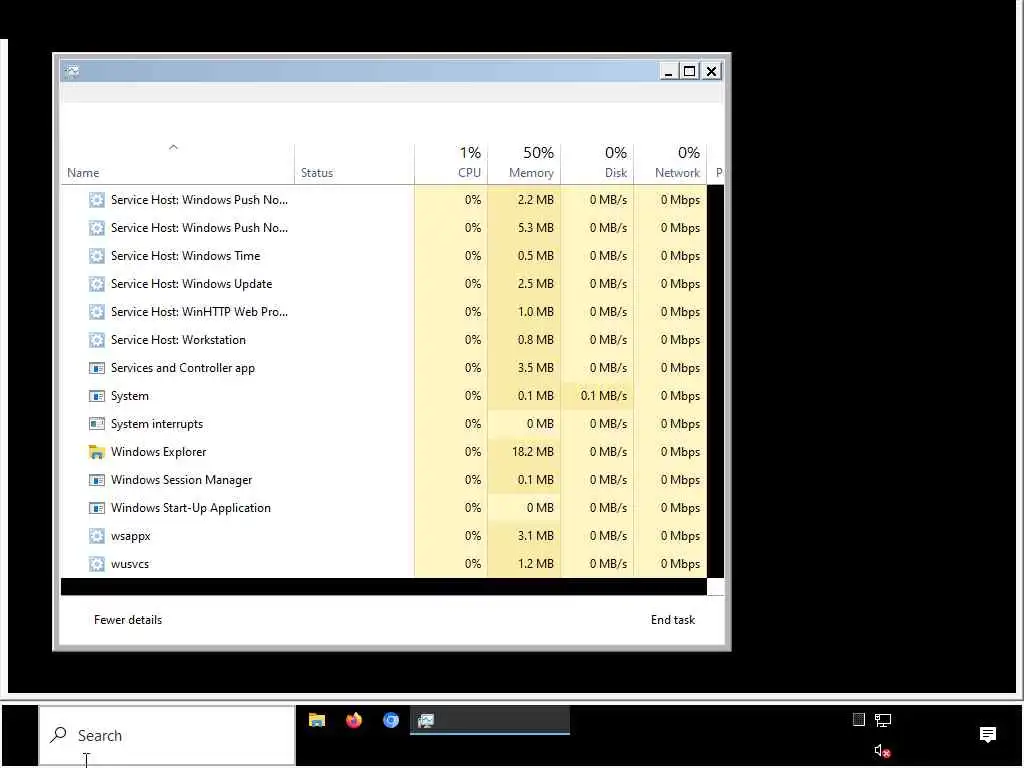Select the wsappx process
Screen dimensions: 1024x768
384,536
